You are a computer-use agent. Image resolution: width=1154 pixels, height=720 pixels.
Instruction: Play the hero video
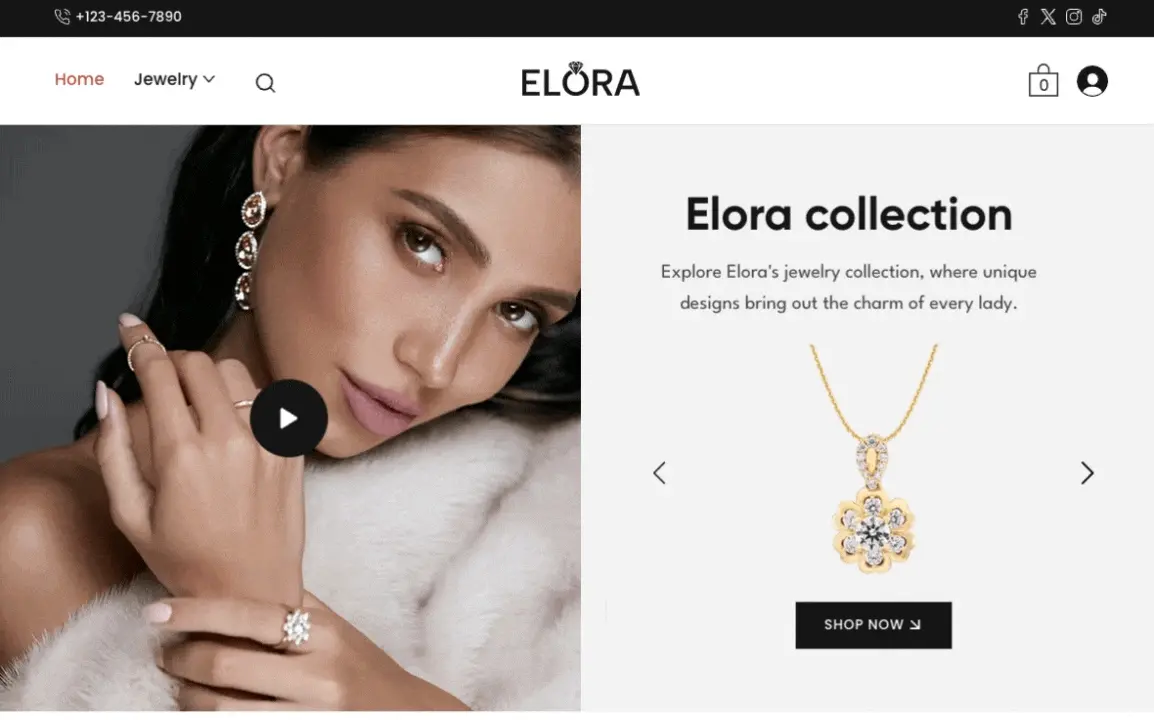point(288,418)
